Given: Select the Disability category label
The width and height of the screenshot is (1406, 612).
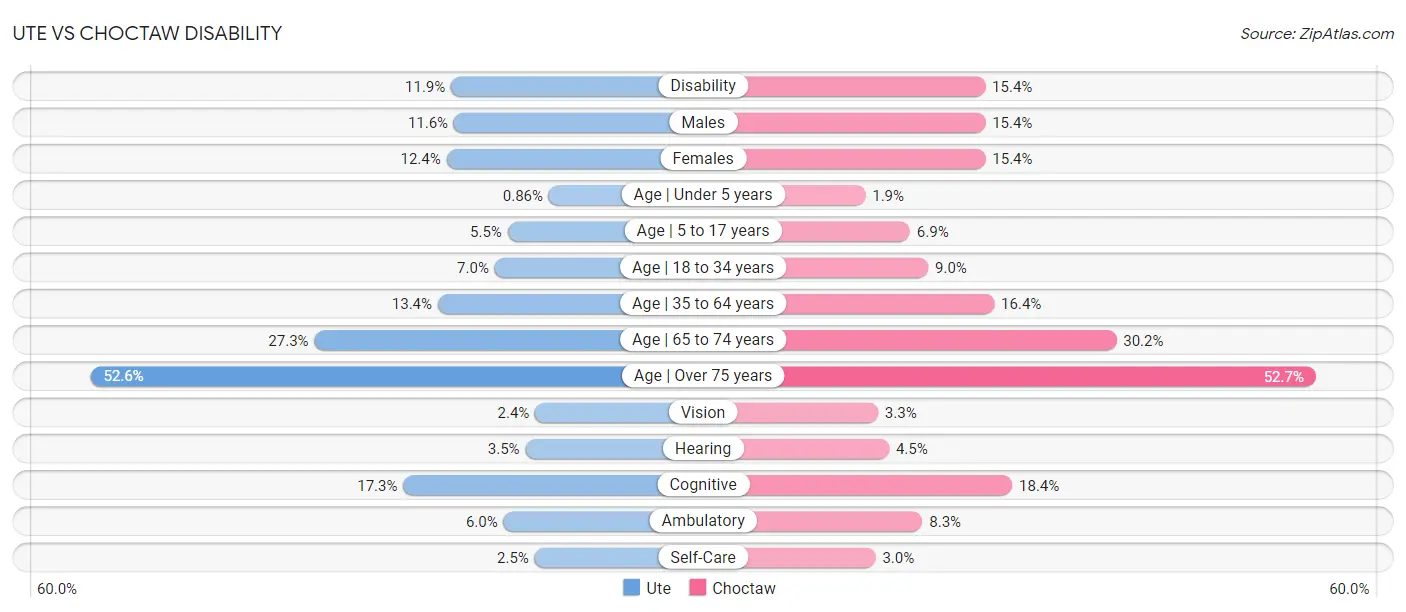Looking at the screenshot, I should 703,86.
